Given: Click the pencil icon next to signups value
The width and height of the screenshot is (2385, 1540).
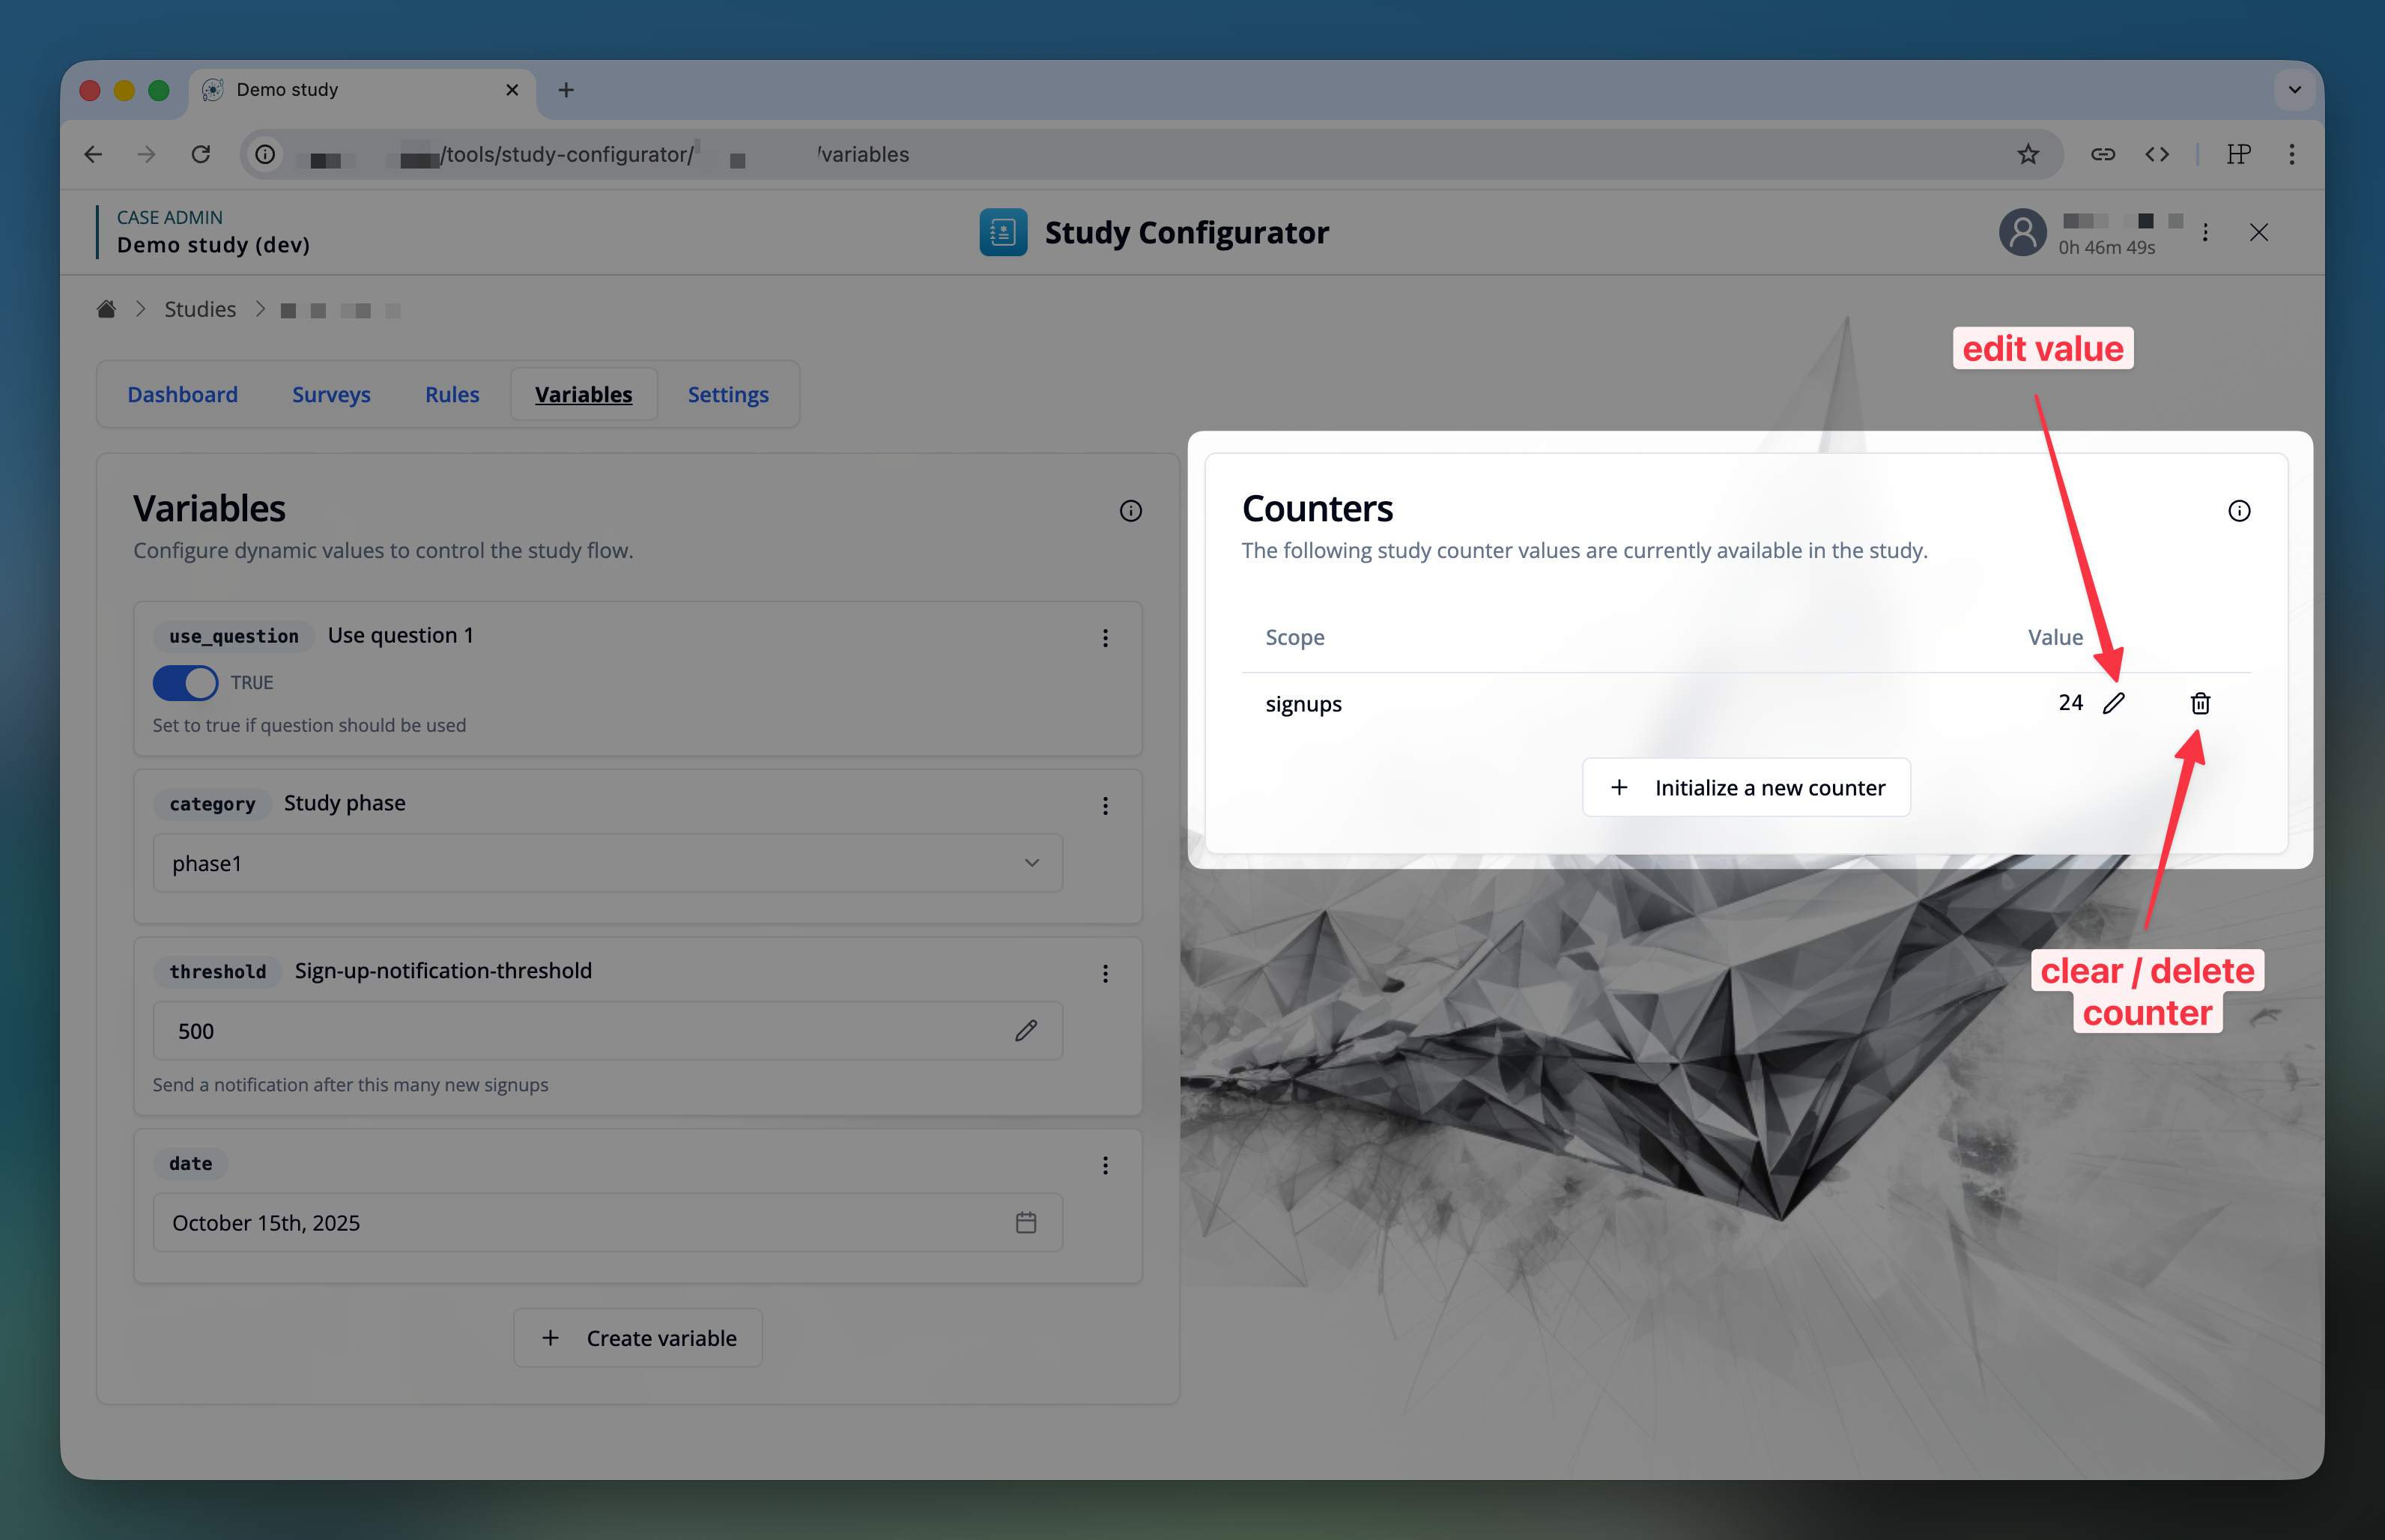Looking at the screenshot, I should tap(2113, 703).
